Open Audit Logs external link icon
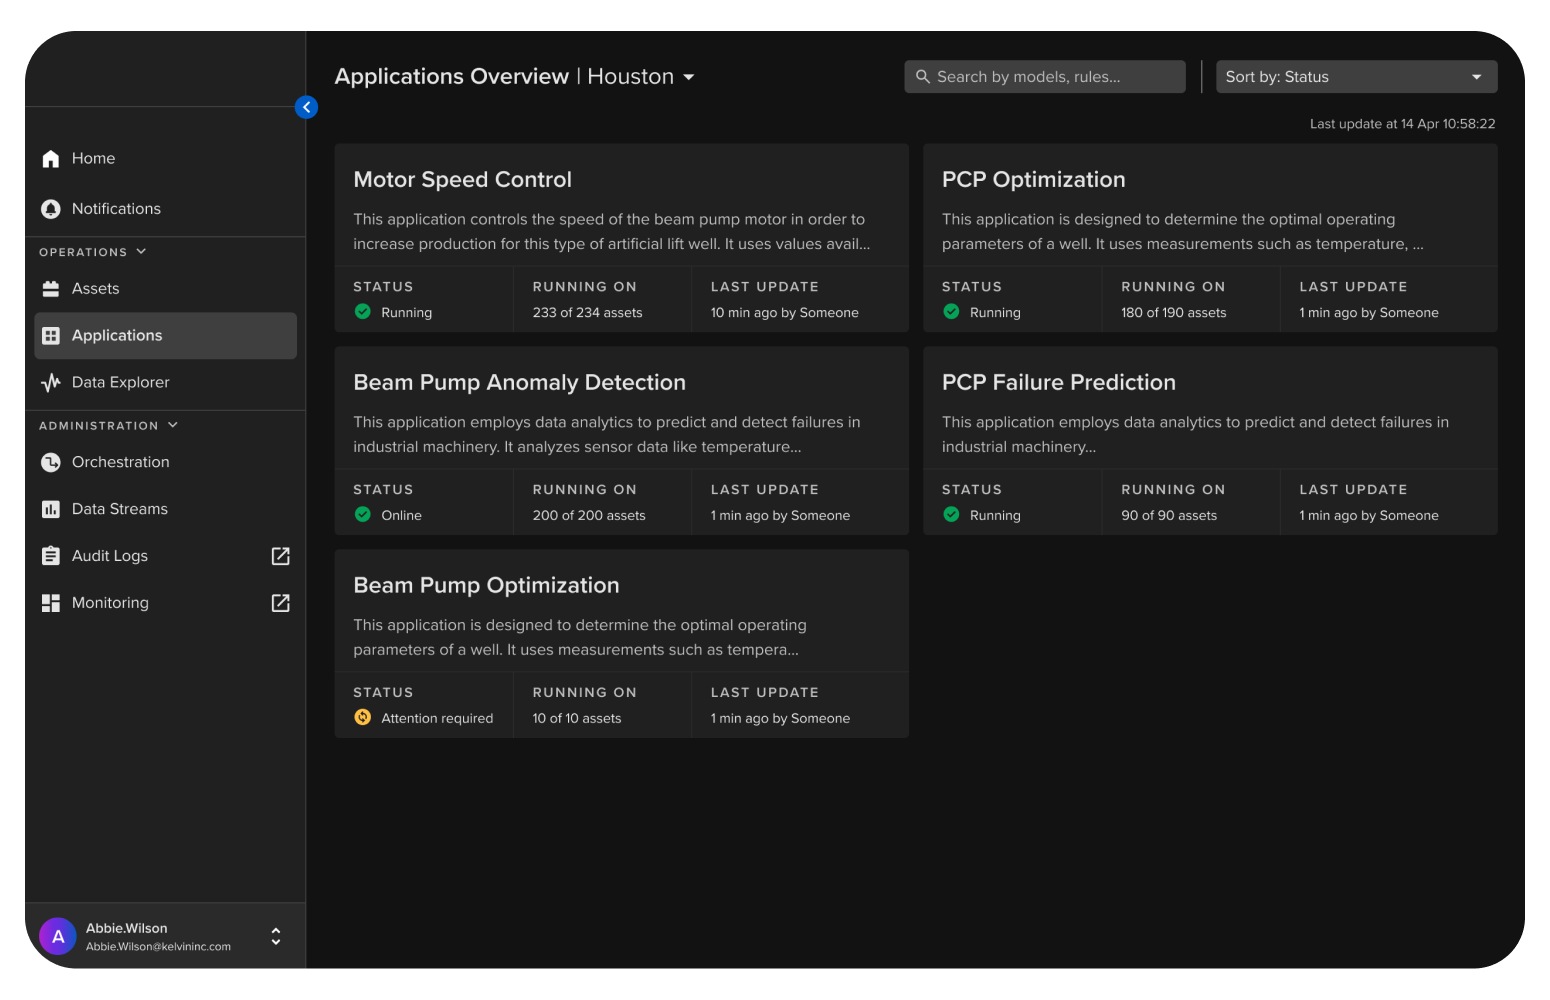The height and width of the screenshot is (1000, 1550). pyautogui.click(x=281, y=556)
